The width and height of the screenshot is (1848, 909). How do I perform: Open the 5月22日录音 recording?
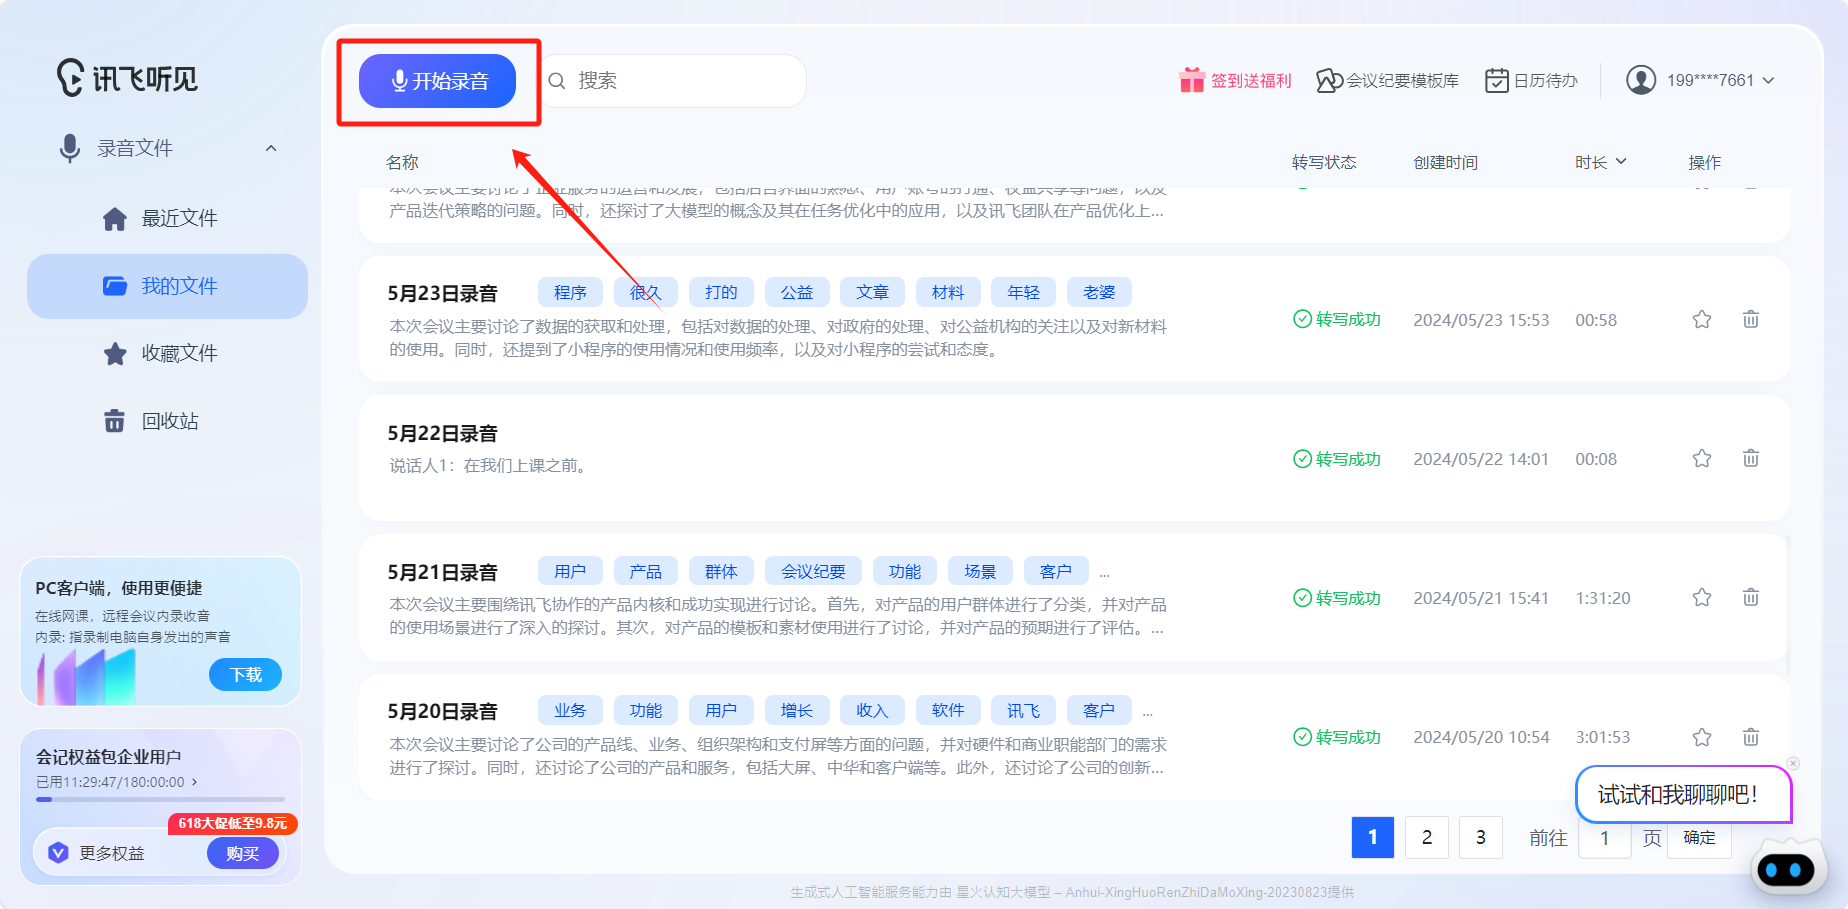tap(442, 433)
